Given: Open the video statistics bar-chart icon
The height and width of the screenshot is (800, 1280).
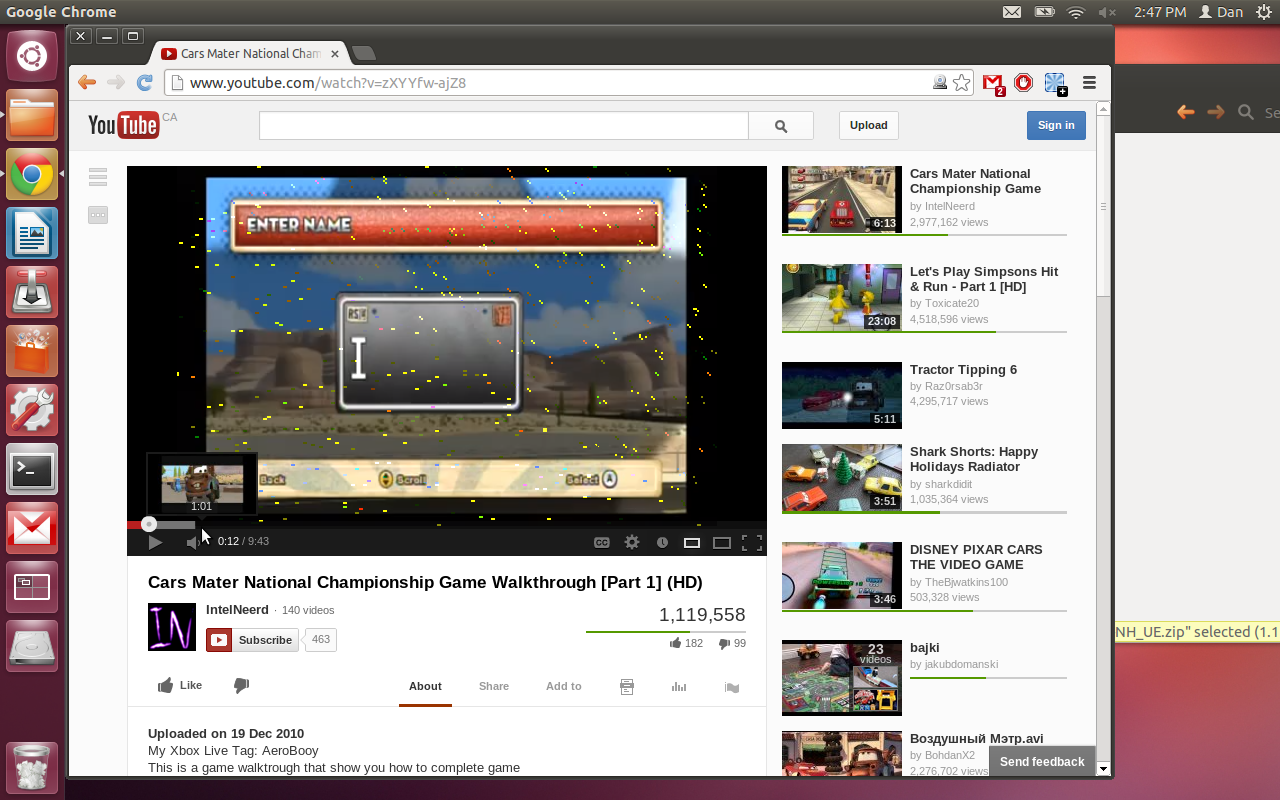Looking at the screenshot, I should (679, 687).
